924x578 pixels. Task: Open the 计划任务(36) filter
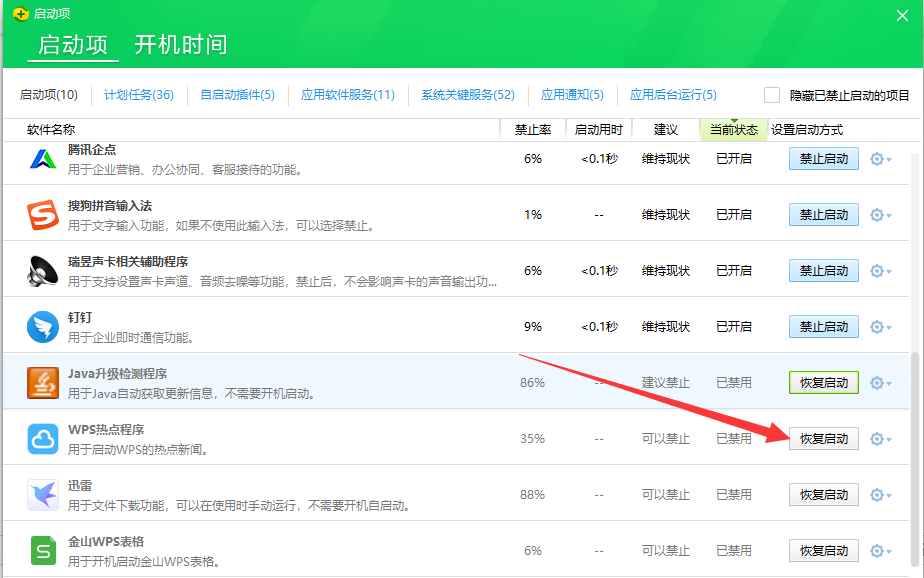pyautogui.click(x=139, y=94)
